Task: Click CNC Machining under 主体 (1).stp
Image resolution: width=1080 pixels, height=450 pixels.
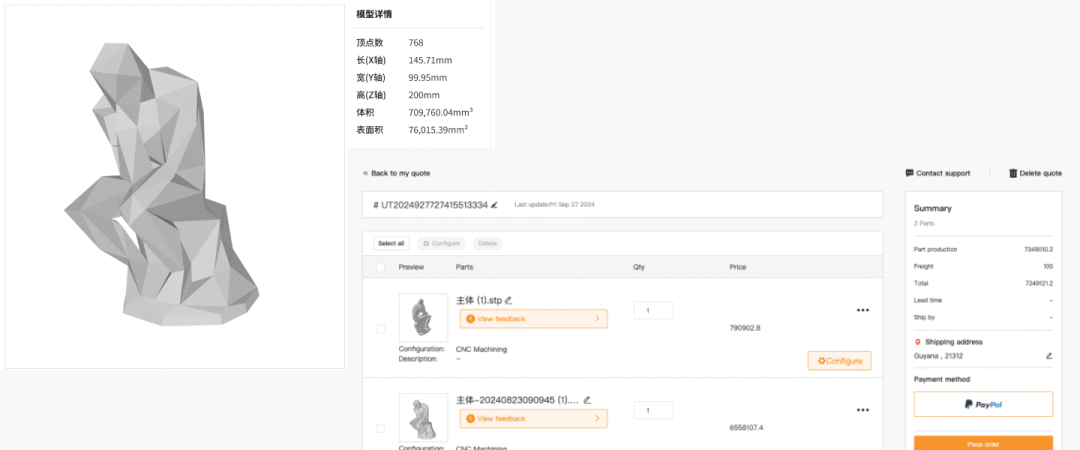Action: coord(481,349)
